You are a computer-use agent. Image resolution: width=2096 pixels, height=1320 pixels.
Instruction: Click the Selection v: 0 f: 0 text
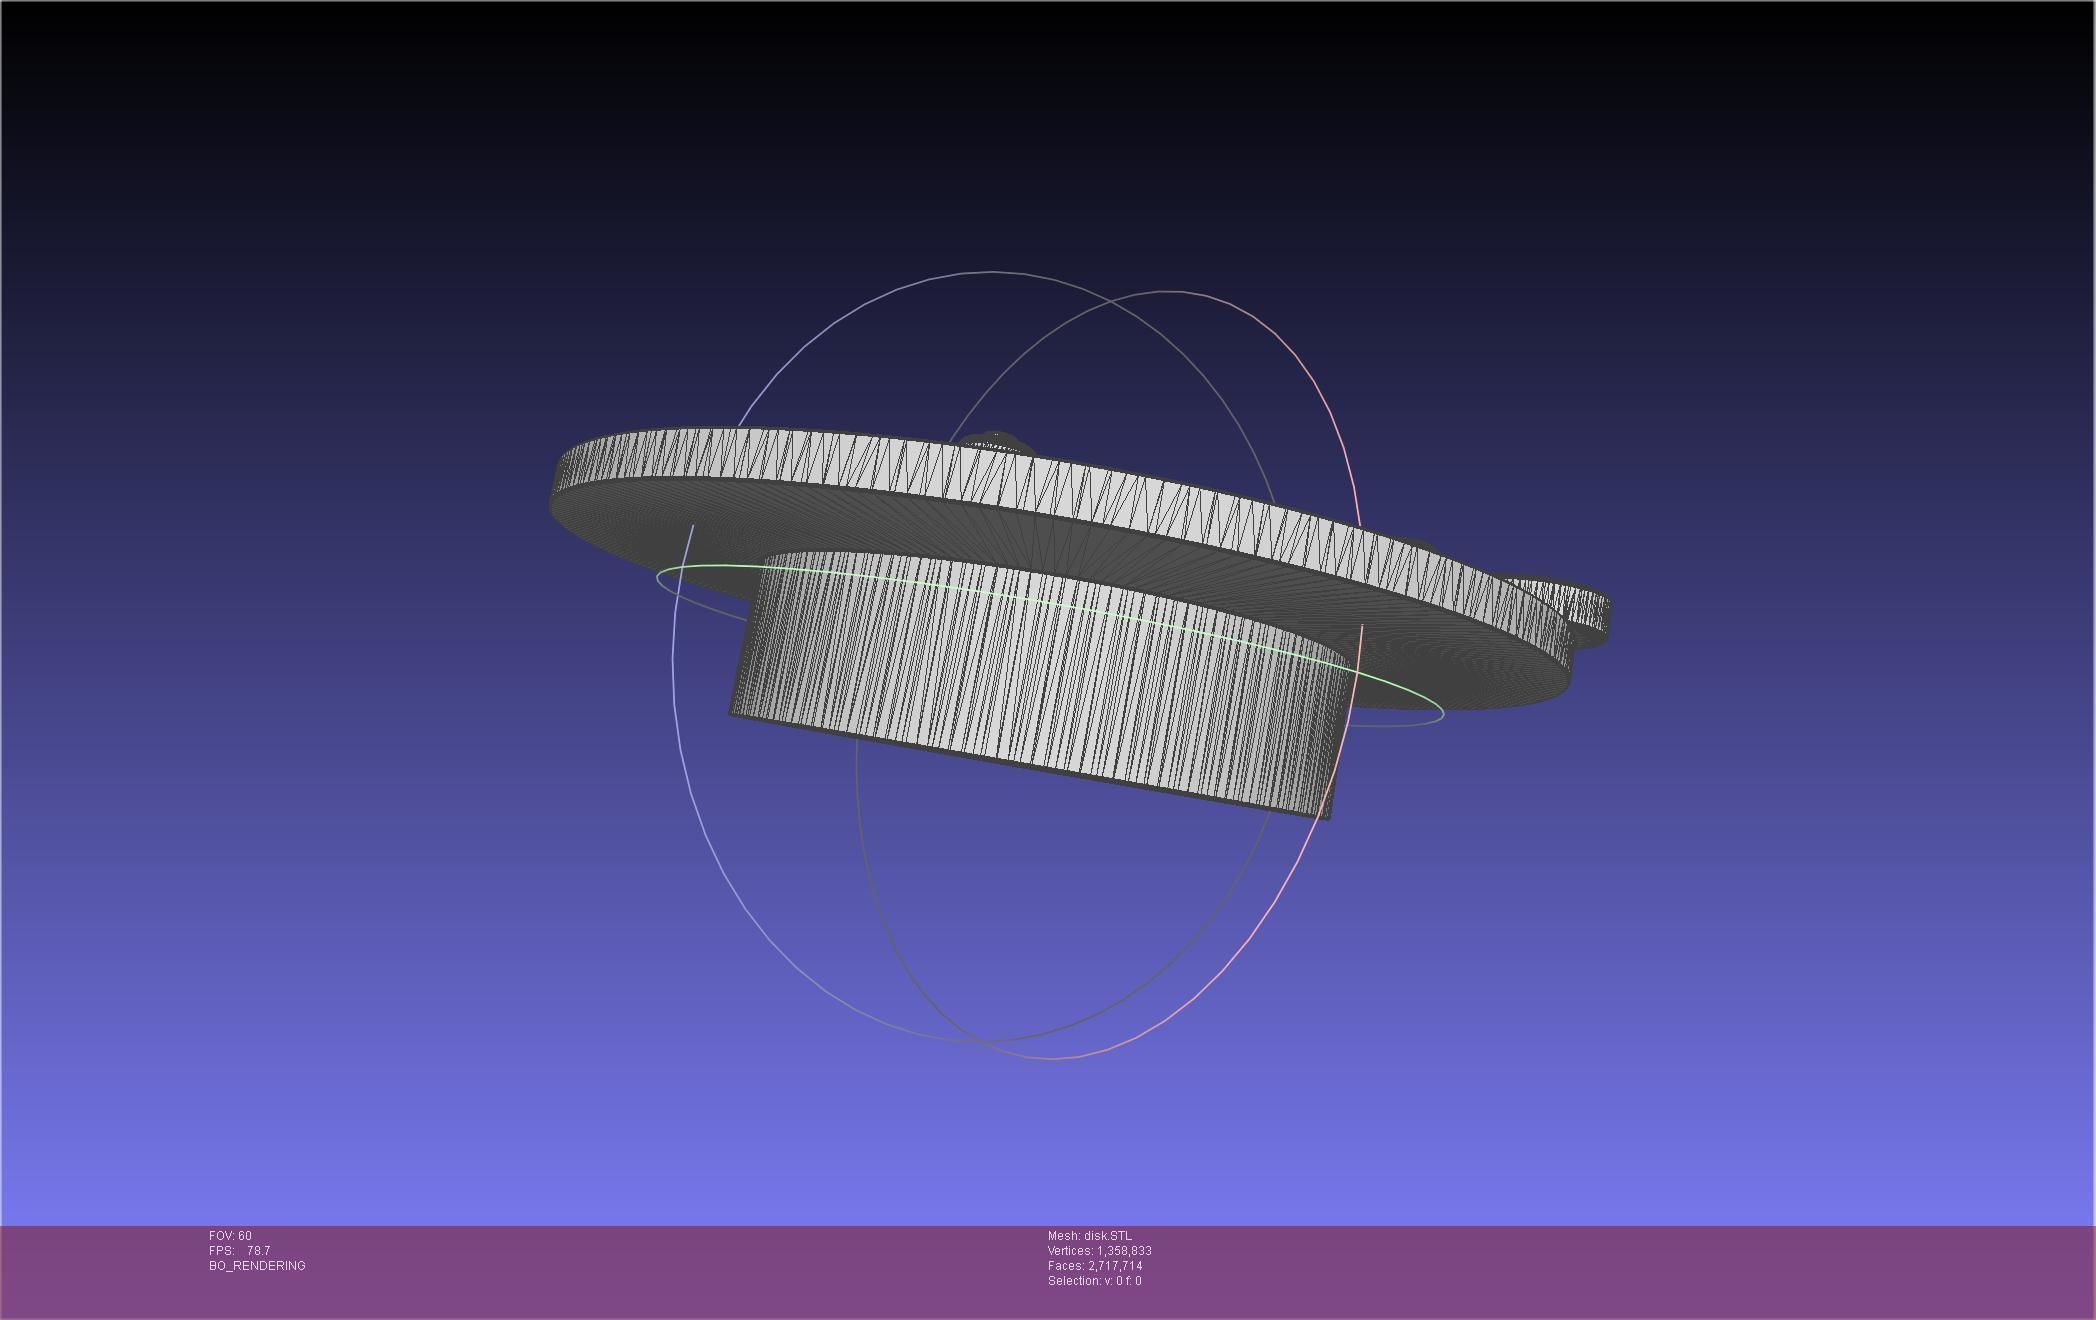click(x=1094, y=1281)
